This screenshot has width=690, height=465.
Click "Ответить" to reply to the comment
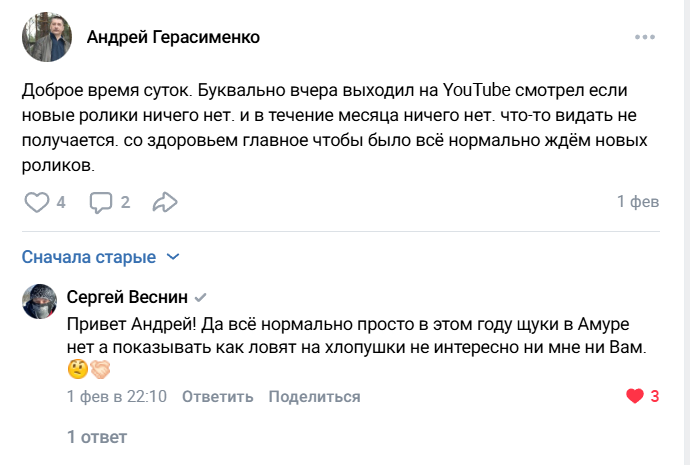(x=217, y=397)
